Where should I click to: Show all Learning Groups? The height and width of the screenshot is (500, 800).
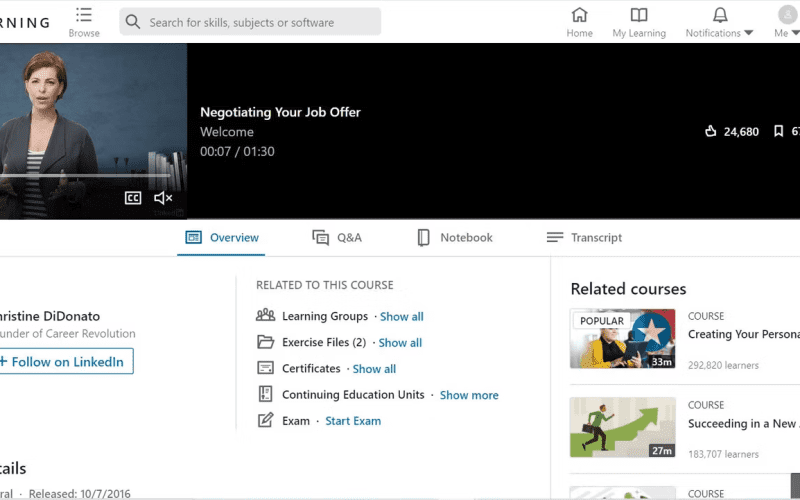[x=402, y=317]
